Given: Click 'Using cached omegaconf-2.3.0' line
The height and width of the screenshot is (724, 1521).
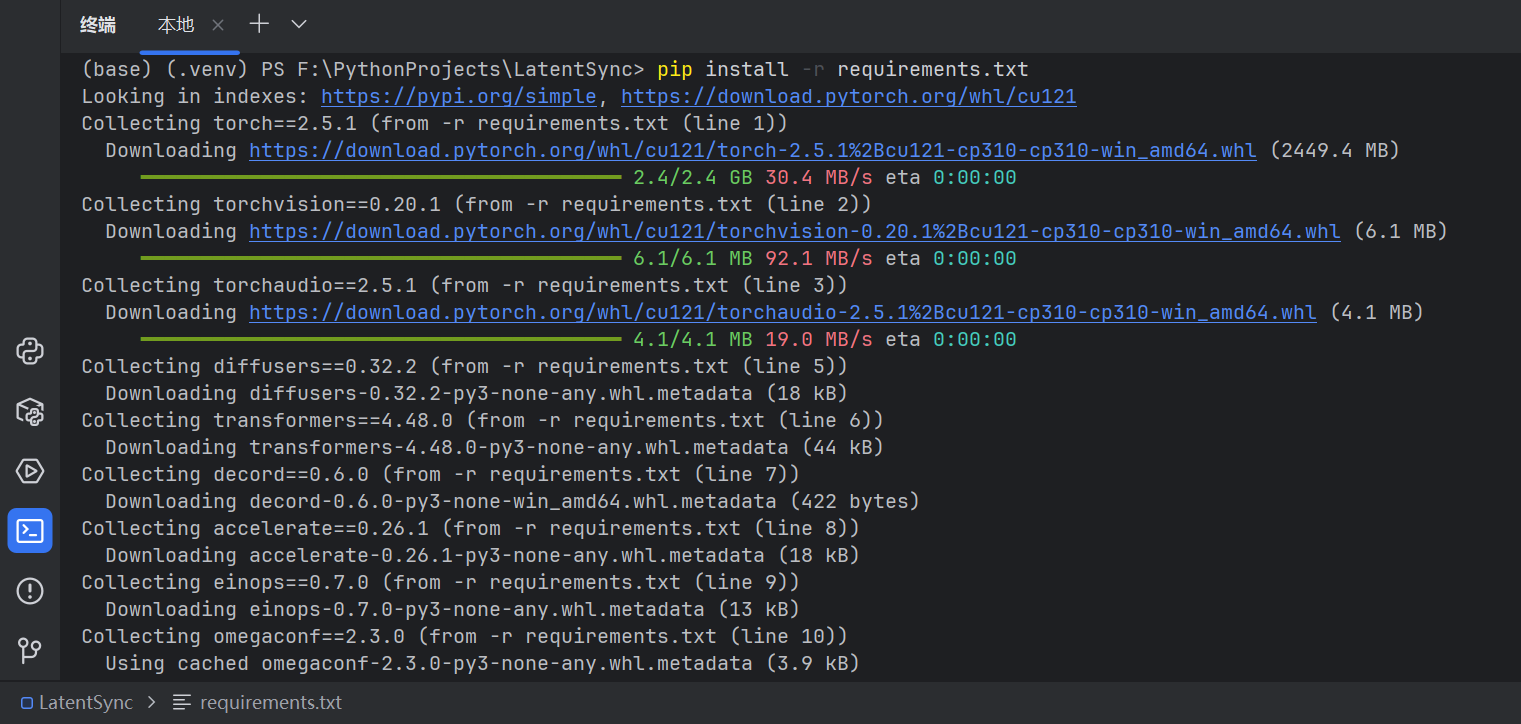Looking at the screenshot, I should (x=483, y=664).
